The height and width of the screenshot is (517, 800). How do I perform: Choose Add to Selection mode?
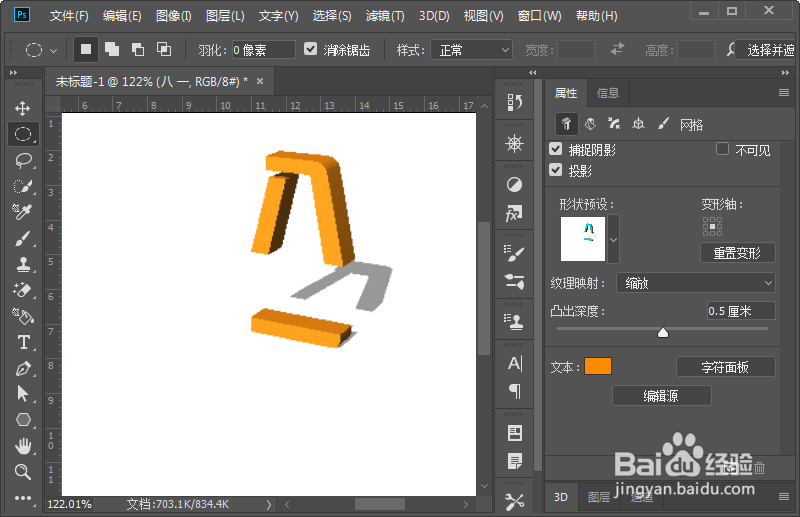112,50
